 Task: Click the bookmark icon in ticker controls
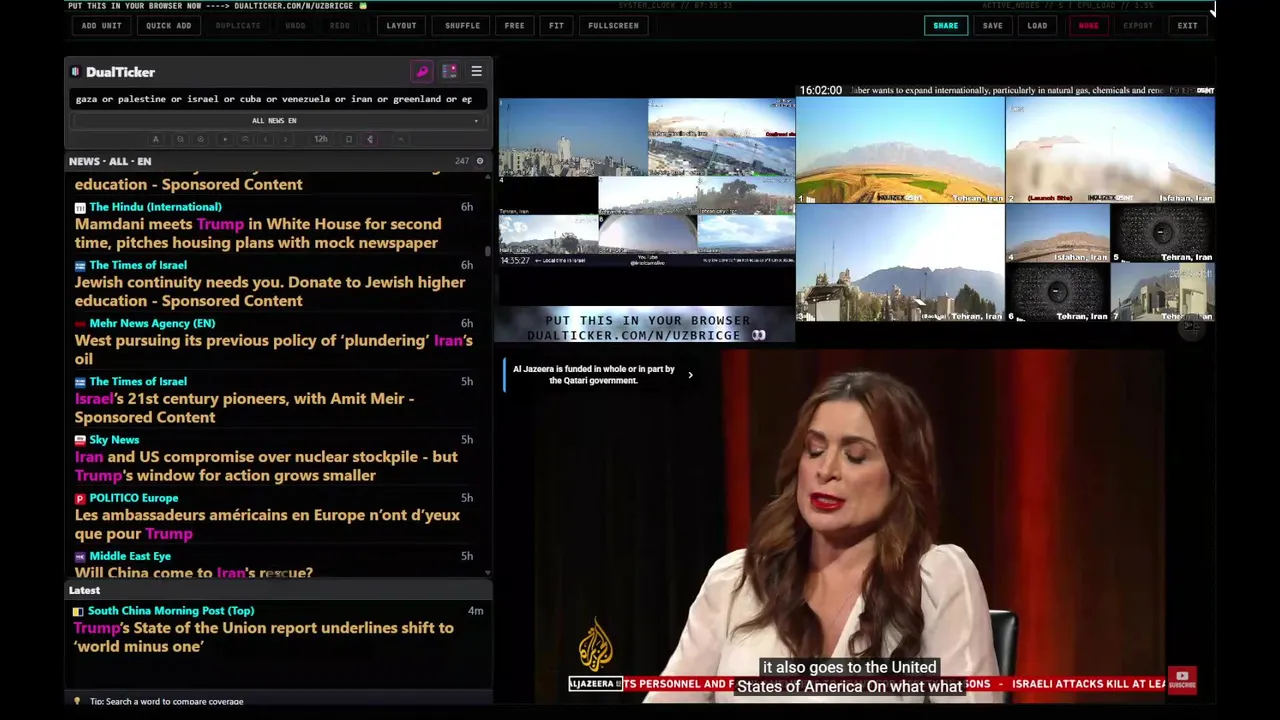[349, 139]
